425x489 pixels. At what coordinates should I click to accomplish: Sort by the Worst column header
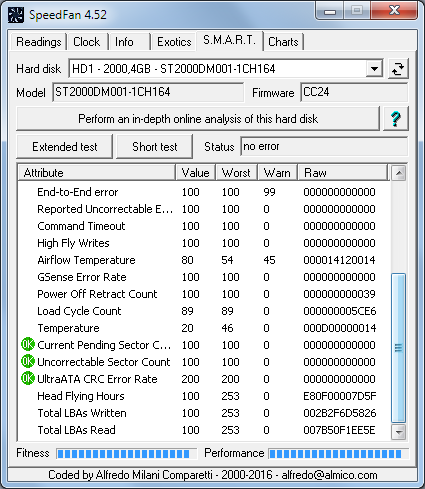[x=236, y=173]
